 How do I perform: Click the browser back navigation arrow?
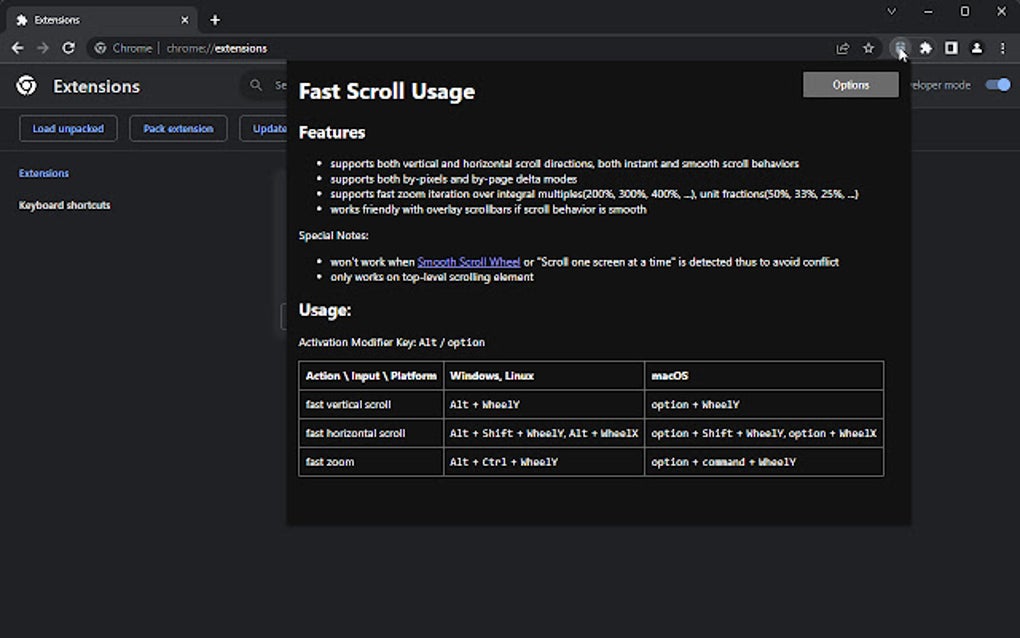tap(17, 47)
